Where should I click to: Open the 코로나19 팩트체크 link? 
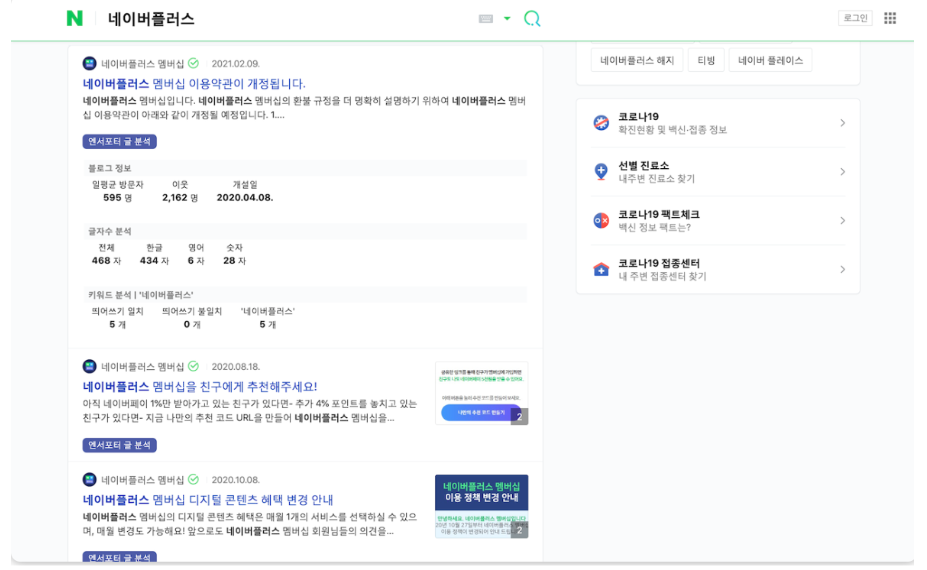coord(659,221)
